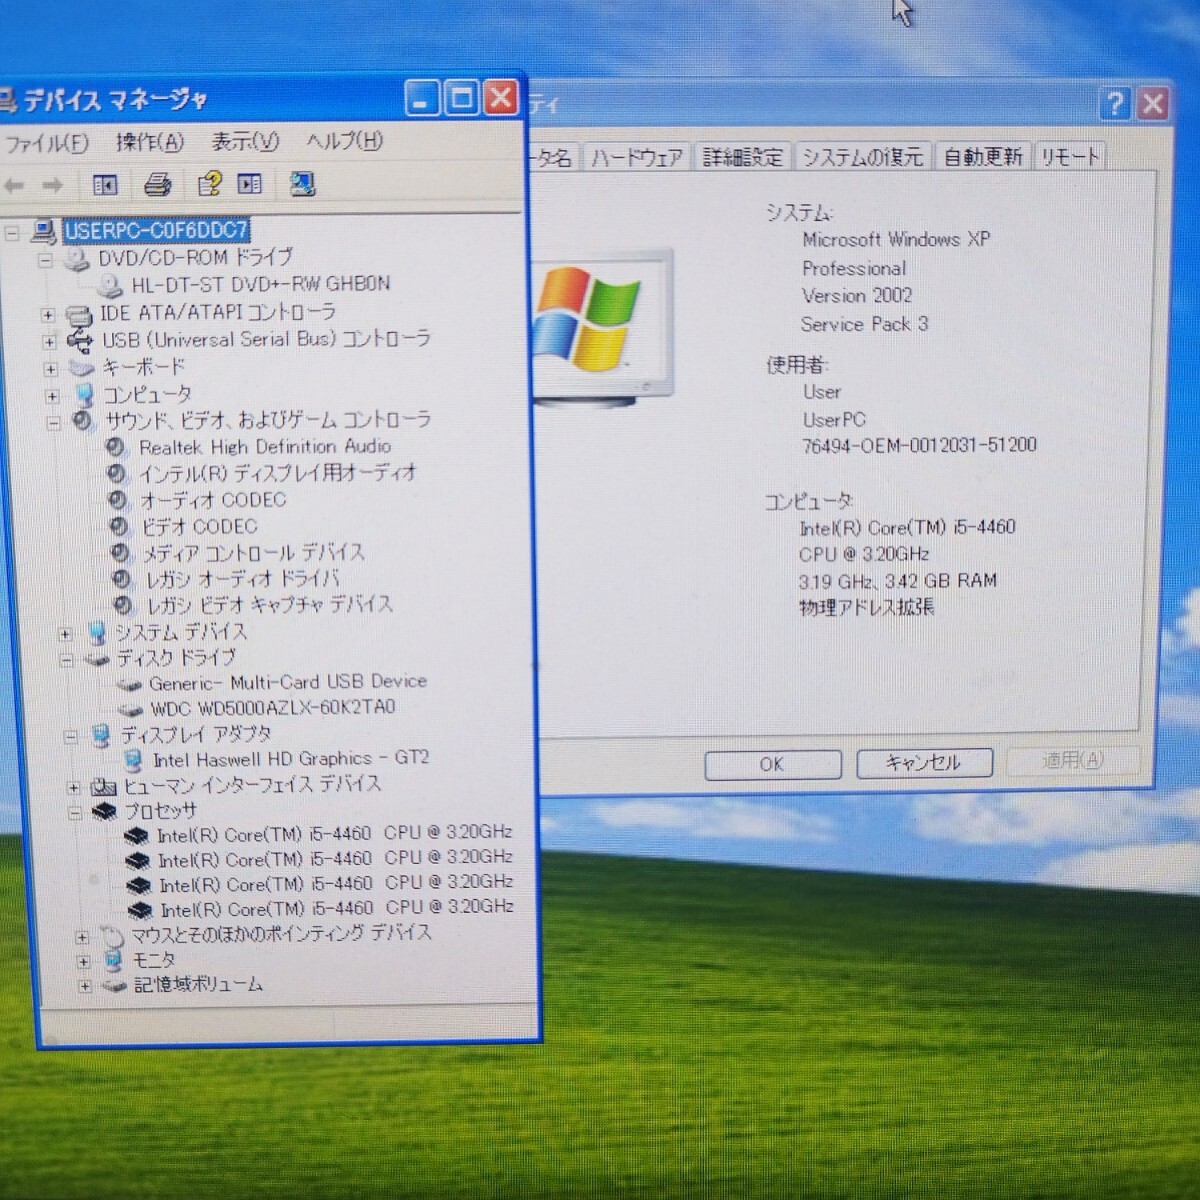Select Intel Haswell HD Graphics - GT2 adapter
This screenshot has width=1200, height=1200.
[291, 759]
